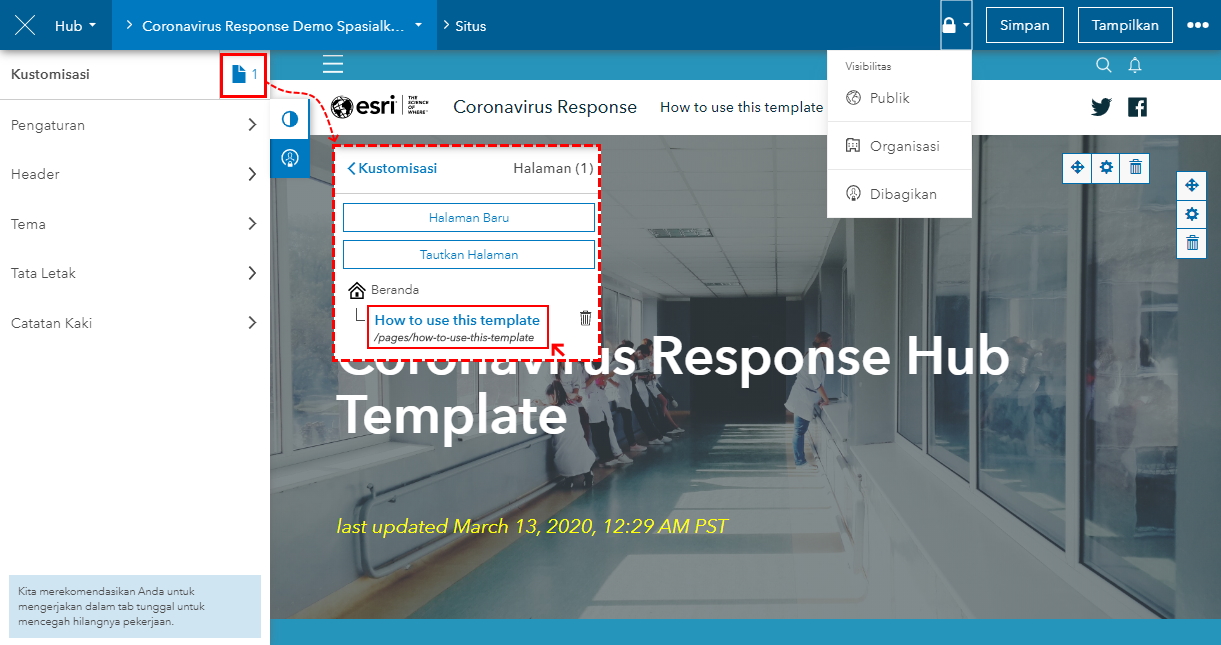Click the Coronavirus Response site title
The image size is (1221, 645).
[x=545, y=107]
